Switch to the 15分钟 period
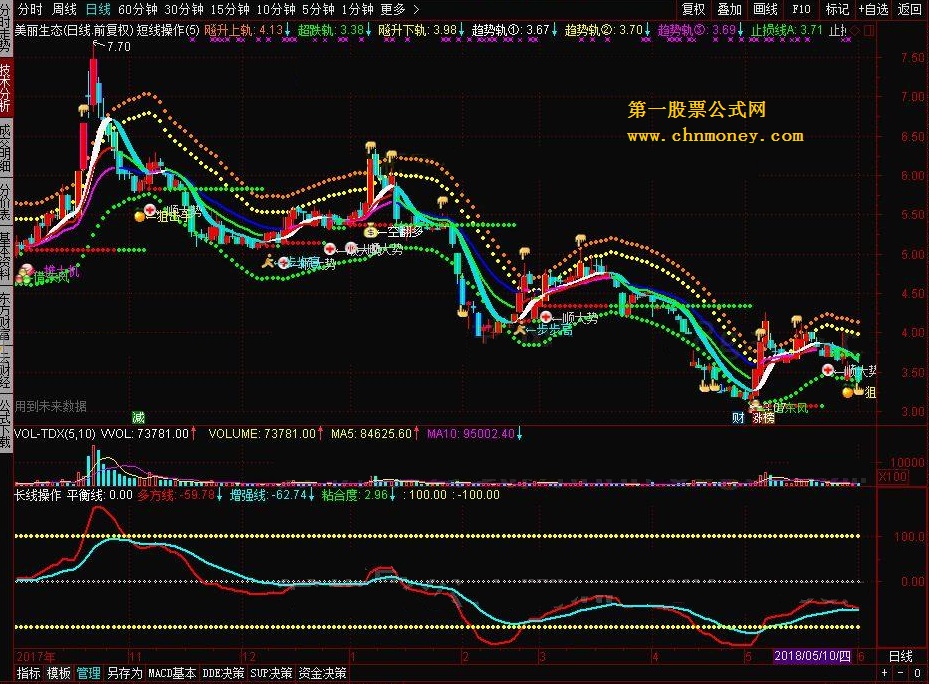The image size is (929, 684). point(230,9)
